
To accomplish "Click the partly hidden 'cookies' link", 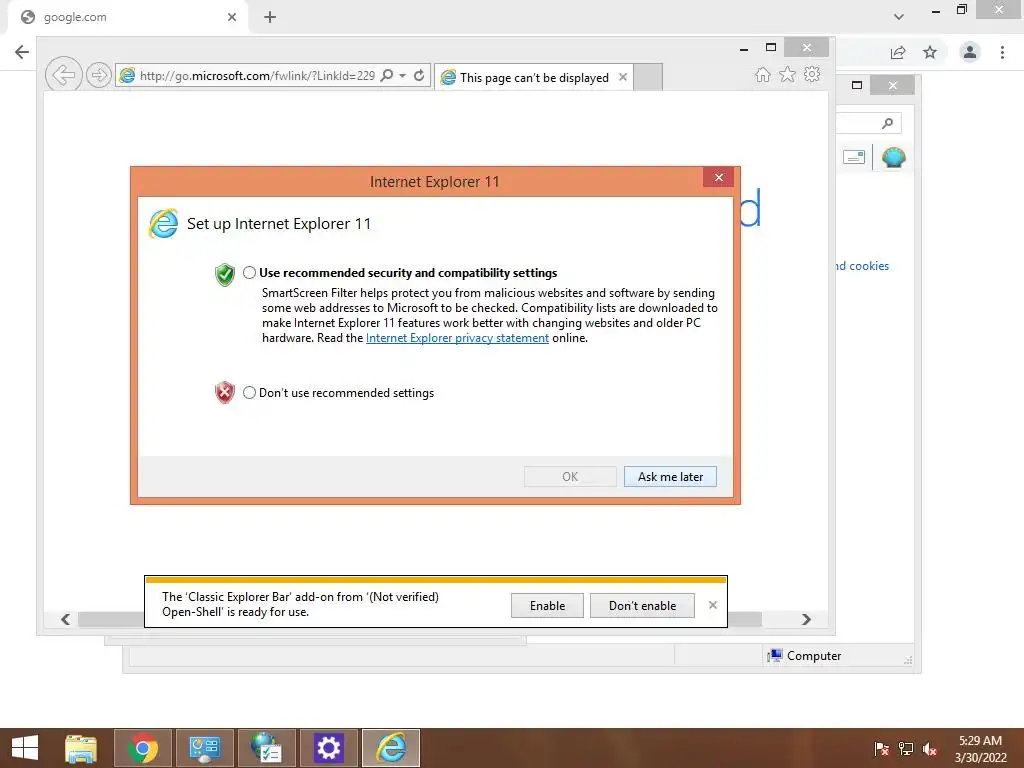I will [x=861, y=266].
